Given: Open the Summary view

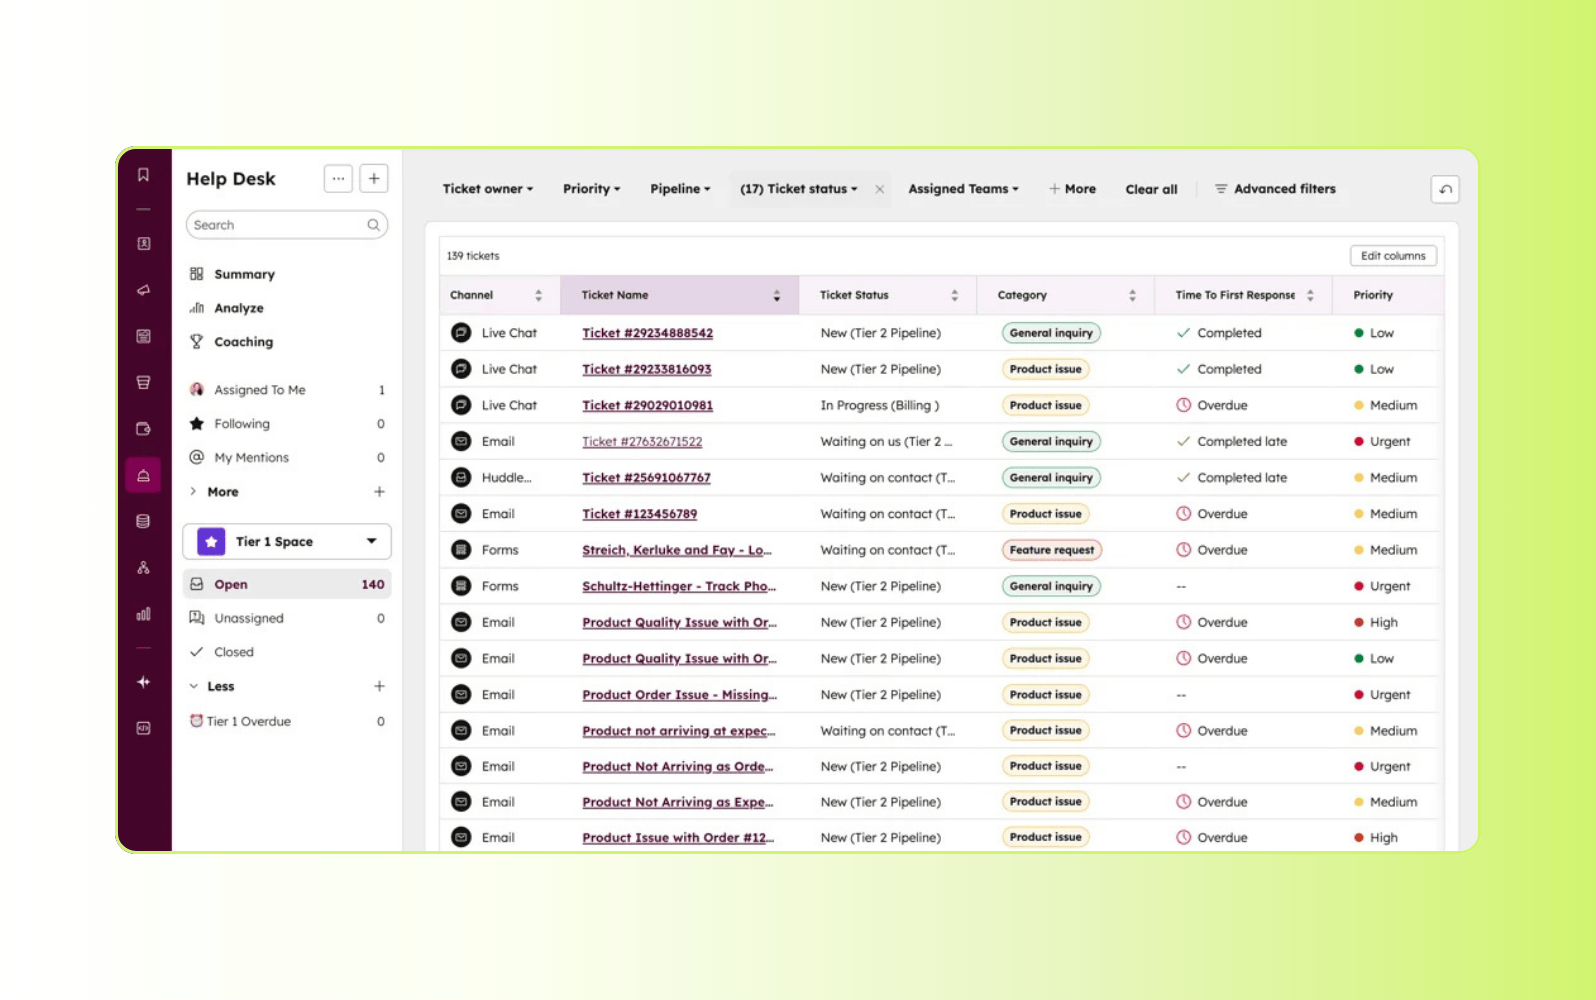Looking at the screenshot, I should coord(244,274).
